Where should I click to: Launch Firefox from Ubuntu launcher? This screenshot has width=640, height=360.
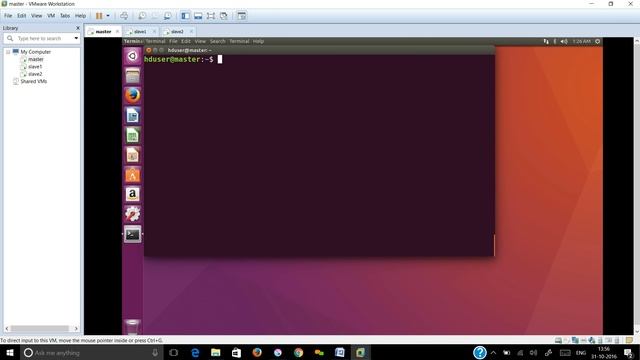coord(132,96)
